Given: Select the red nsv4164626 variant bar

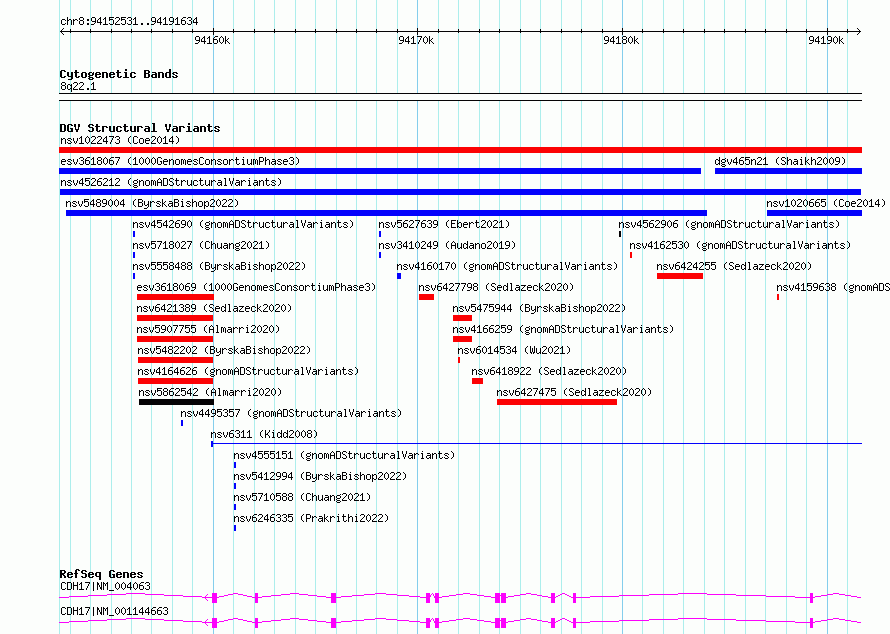Looking at the screenshot, I should click(x=175, y=381).
